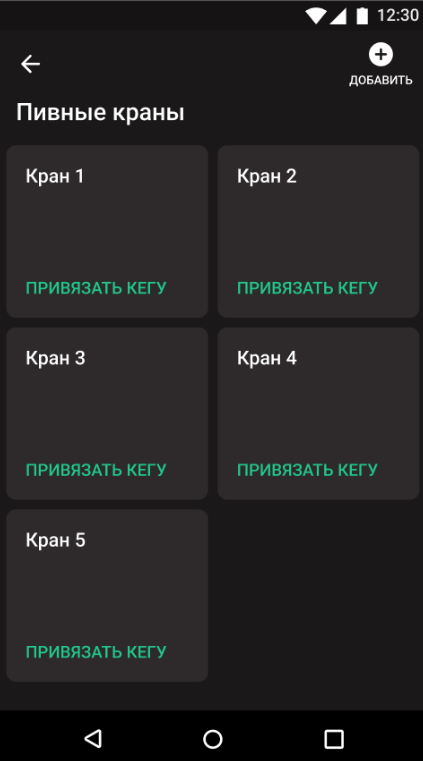Open recent apps square button
This screenshot has width=423, height=761.
334,739
